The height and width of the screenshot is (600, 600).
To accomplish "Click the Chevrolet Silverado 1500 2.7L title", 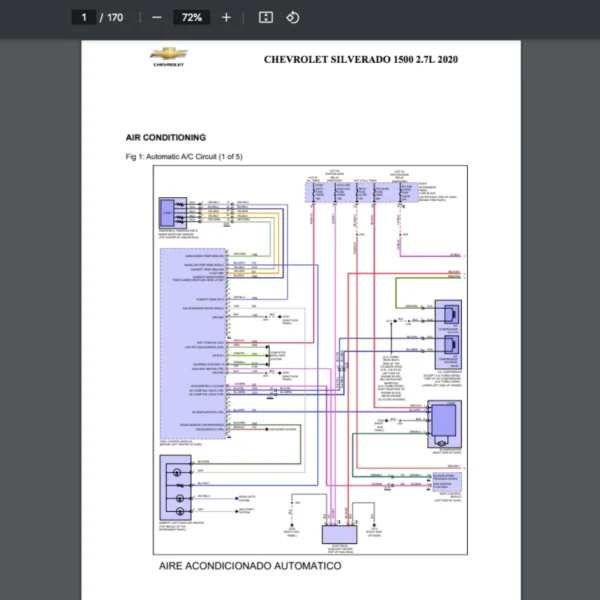I will (x=361, y=59).
